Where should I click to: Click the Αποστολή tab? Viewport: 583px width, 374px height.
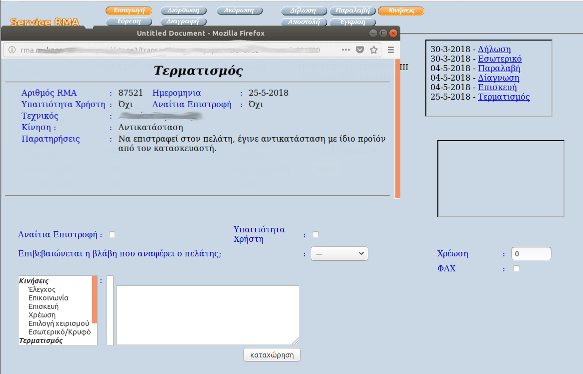click(x=303, y=22)
